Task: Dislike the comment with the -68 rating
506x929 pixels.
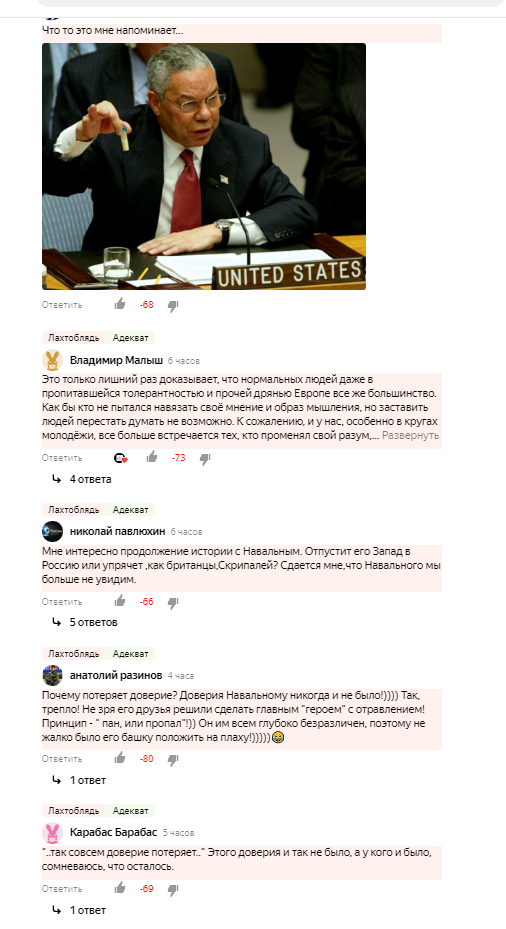Action: 173,306
